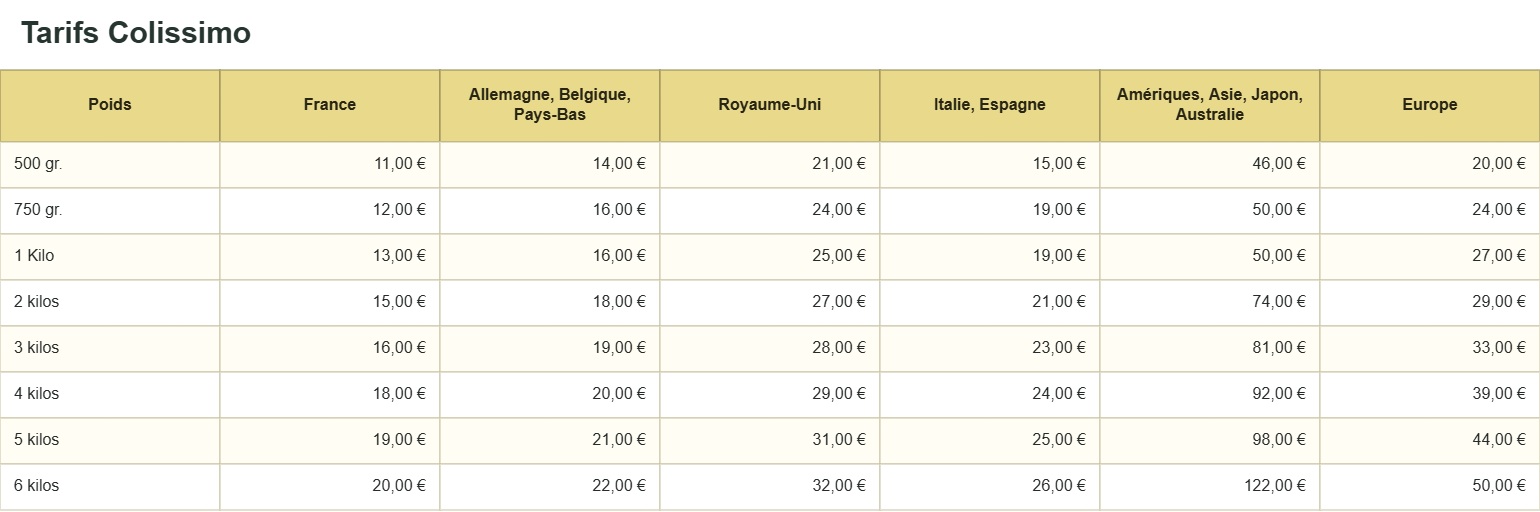This screenshot has height=512, width=1540.
Task: Select Allemagne price 22,00 € for 6 kilos
Action: coord(550,486)
